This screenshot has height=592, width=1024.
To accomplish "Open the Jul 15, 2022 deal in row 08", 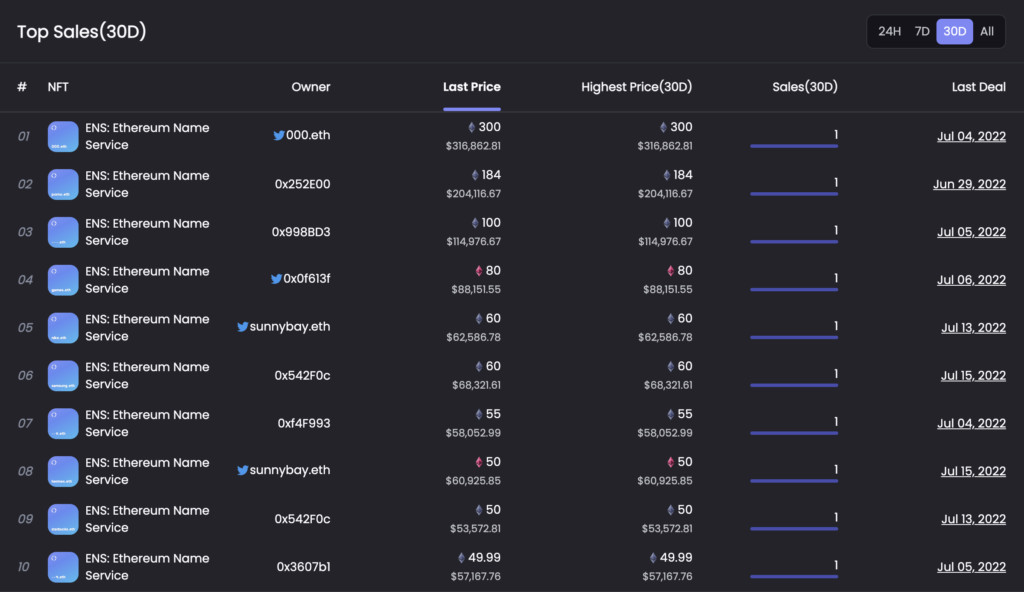I will pyautogui.click(x=973, y=471).
